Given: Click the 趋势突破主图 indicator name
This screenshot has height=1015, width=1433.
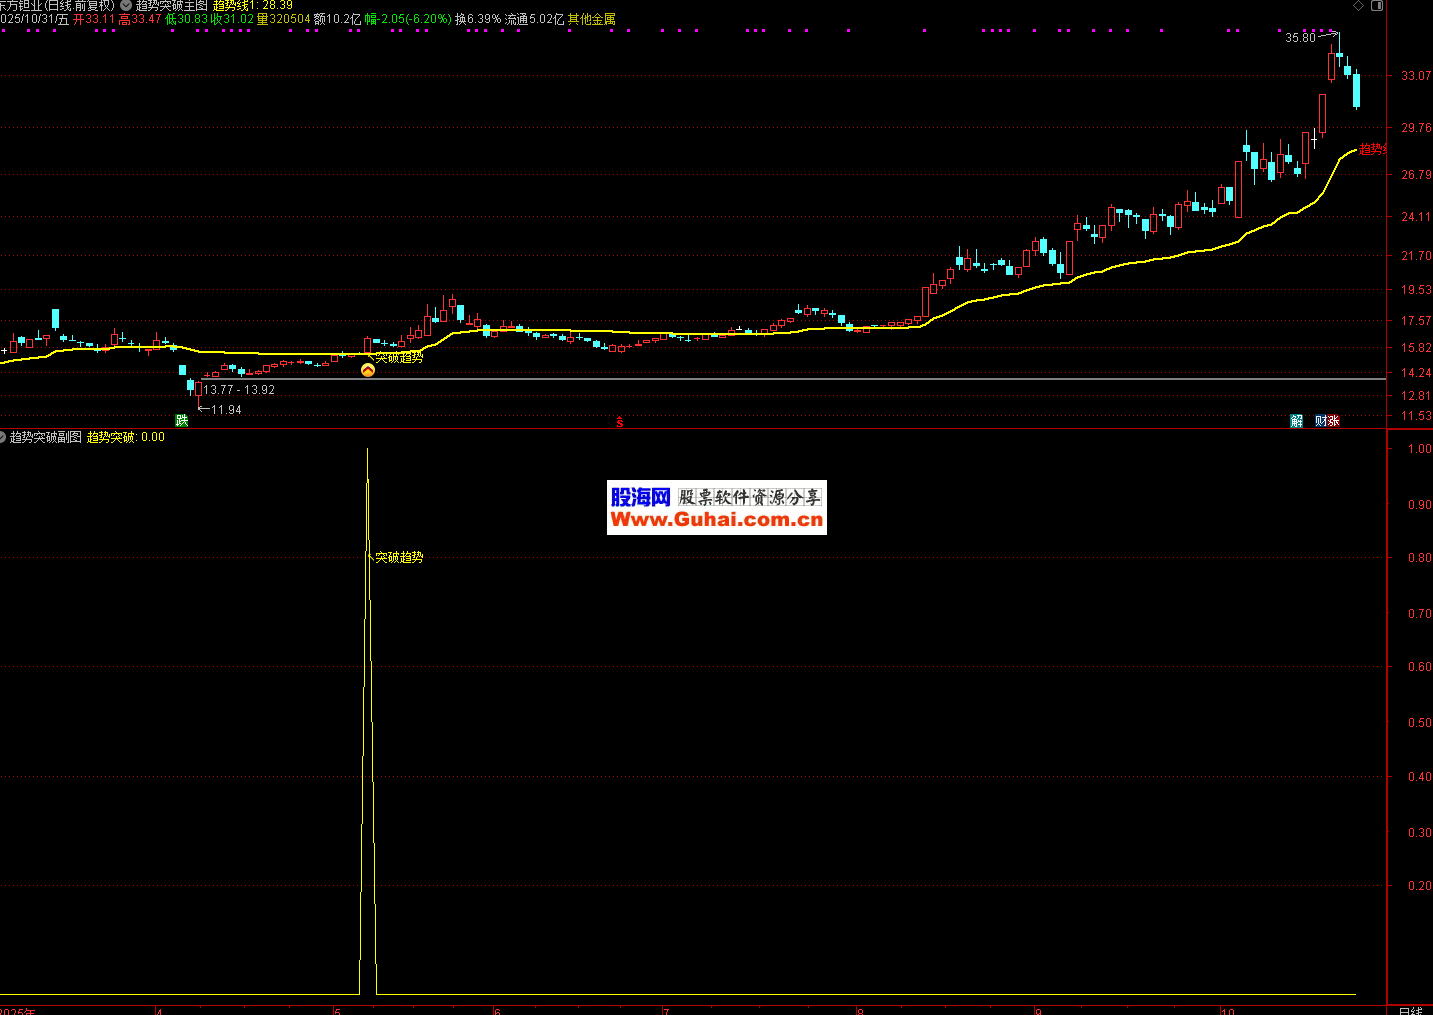Looking at the screenshot, I should pos(172,5).
